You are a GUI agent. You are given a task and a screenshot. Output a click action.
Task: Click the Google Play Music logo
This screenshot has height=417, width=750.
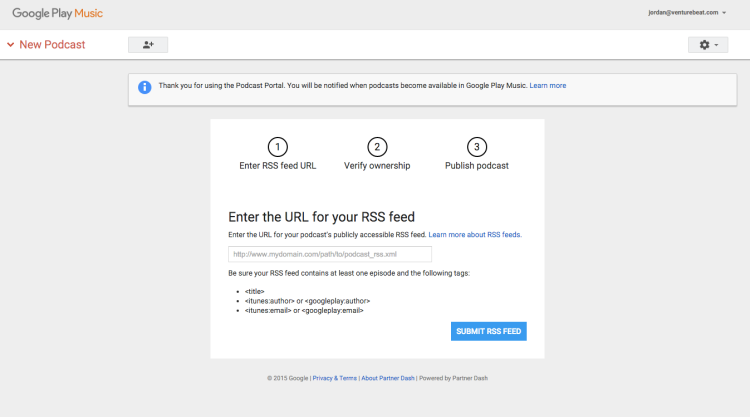click(x=57, y=13)
